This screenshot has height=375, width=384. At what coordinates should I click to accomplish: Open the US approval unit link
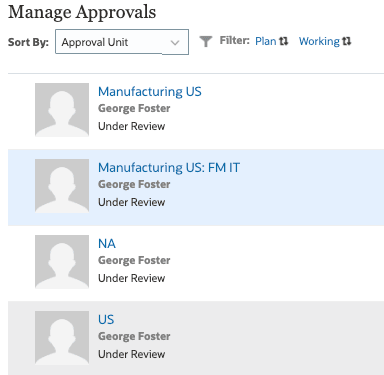tap(106, 320)
